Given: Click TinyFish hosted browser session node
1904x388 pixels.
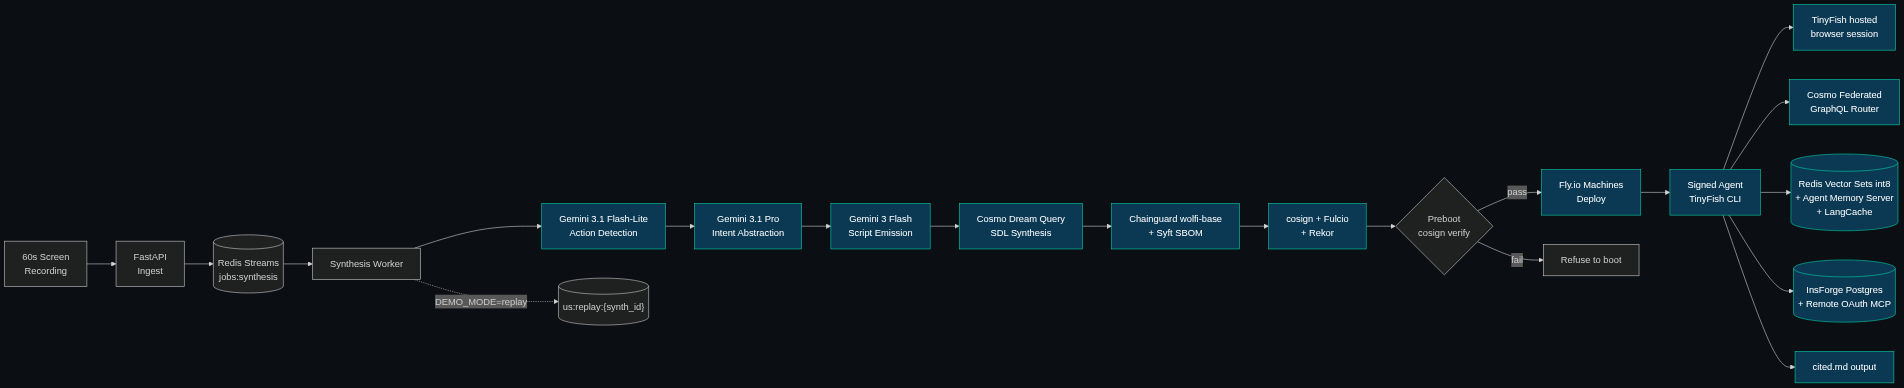Looking at the screenshot, I should (1844, 27).
